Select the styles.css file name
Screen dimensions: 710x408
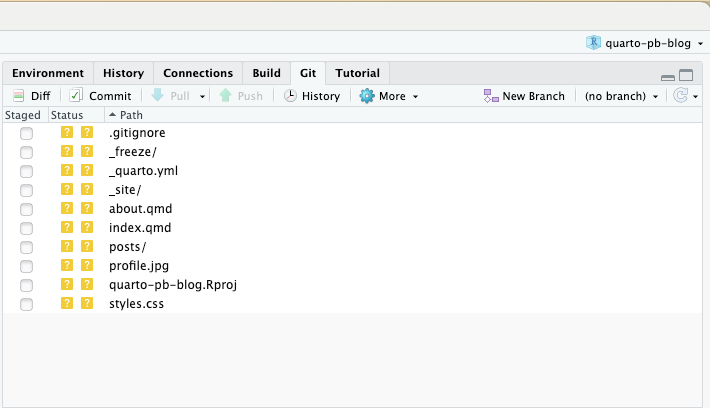pyautogui.click(x=136, y=304)
